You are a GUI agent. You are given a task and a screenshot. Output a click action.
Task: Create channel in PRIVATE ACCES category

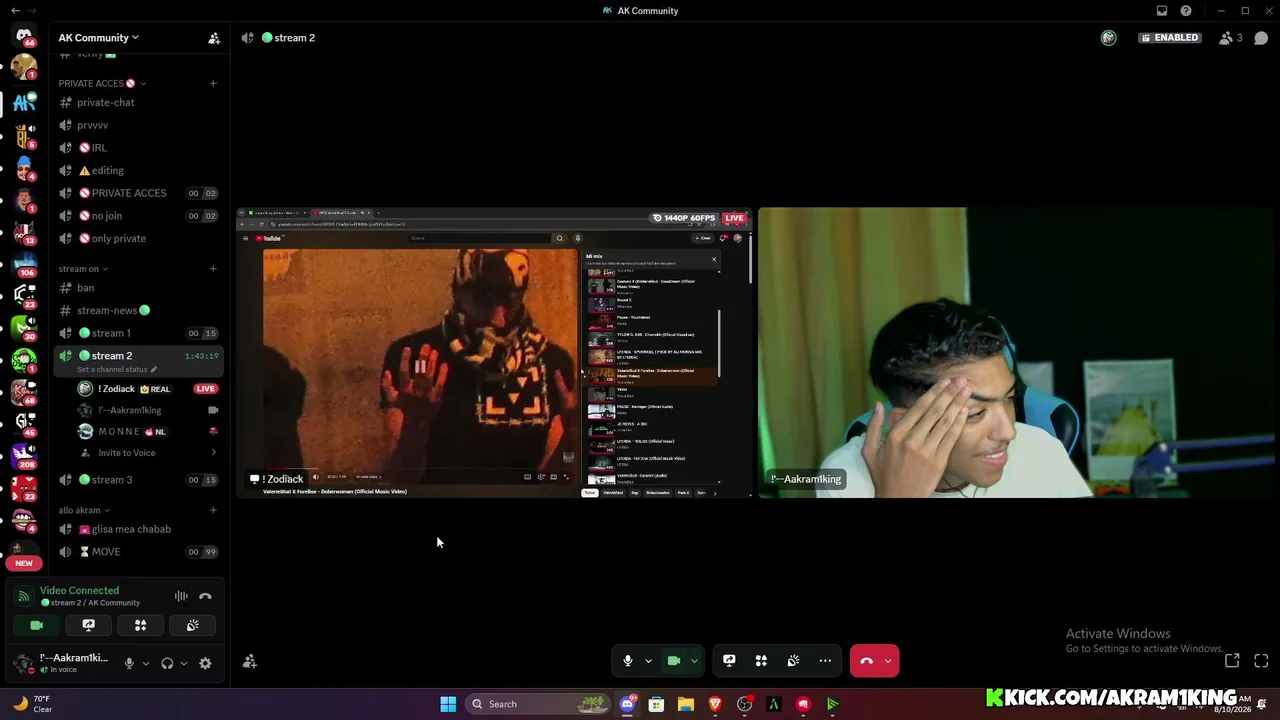213,83
